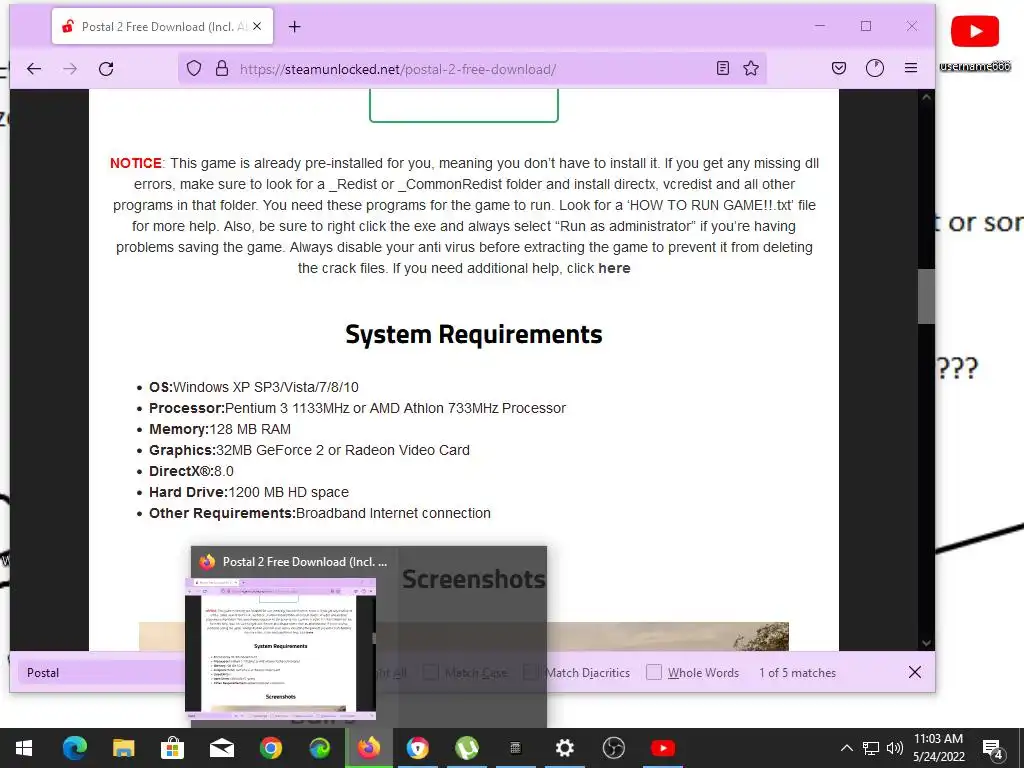Click 'Memory:128 MB RAM' list item
The image size is (1024, 768).
220,429
